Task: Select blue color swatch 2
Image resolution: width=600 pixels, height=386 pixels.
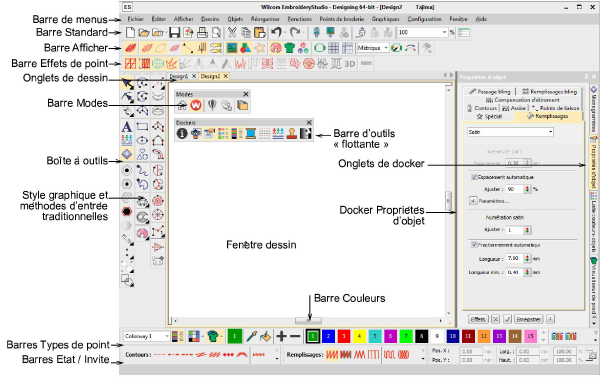Action: (x=328, y=336)
